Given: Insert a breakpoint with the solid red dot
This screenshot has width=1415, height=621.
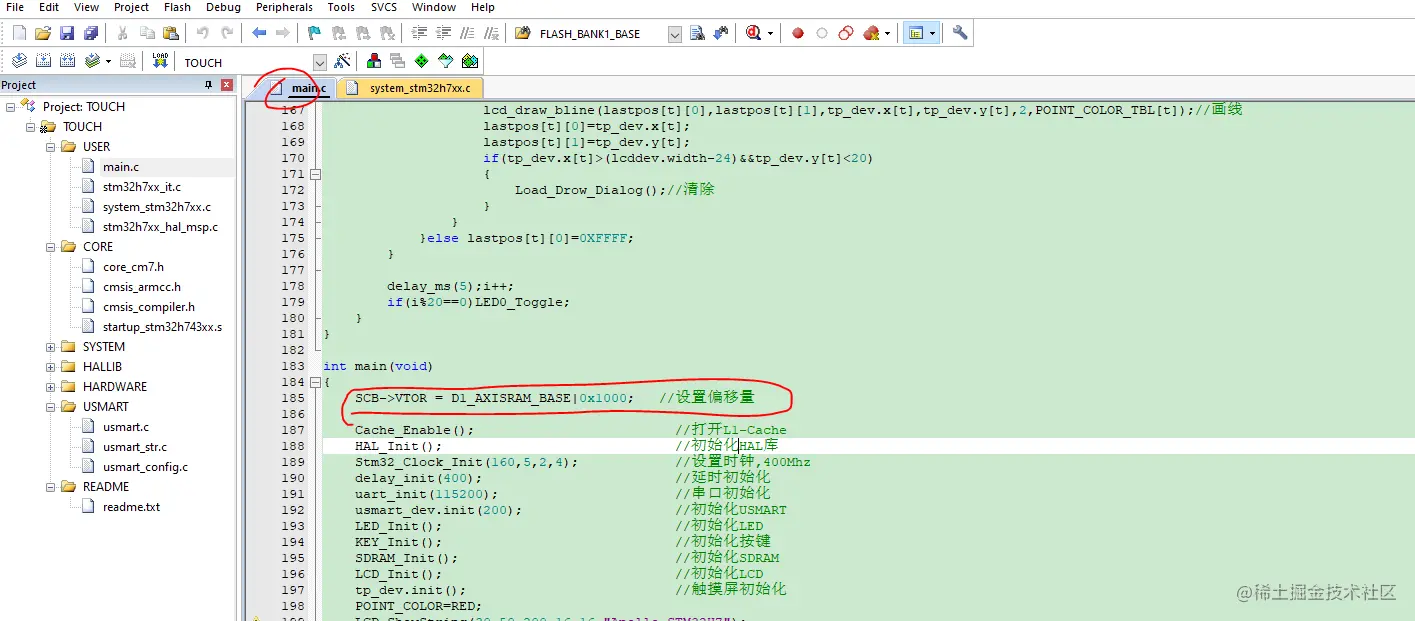Looking at the screenshot, I should tap(798, 33).
